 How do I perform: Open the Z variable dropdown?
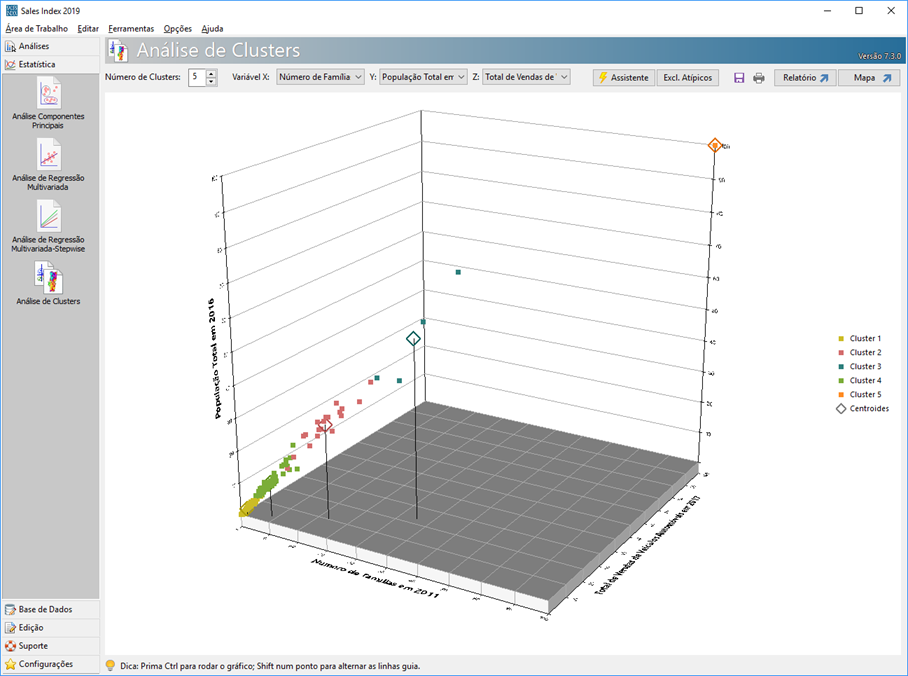(526, 77)
